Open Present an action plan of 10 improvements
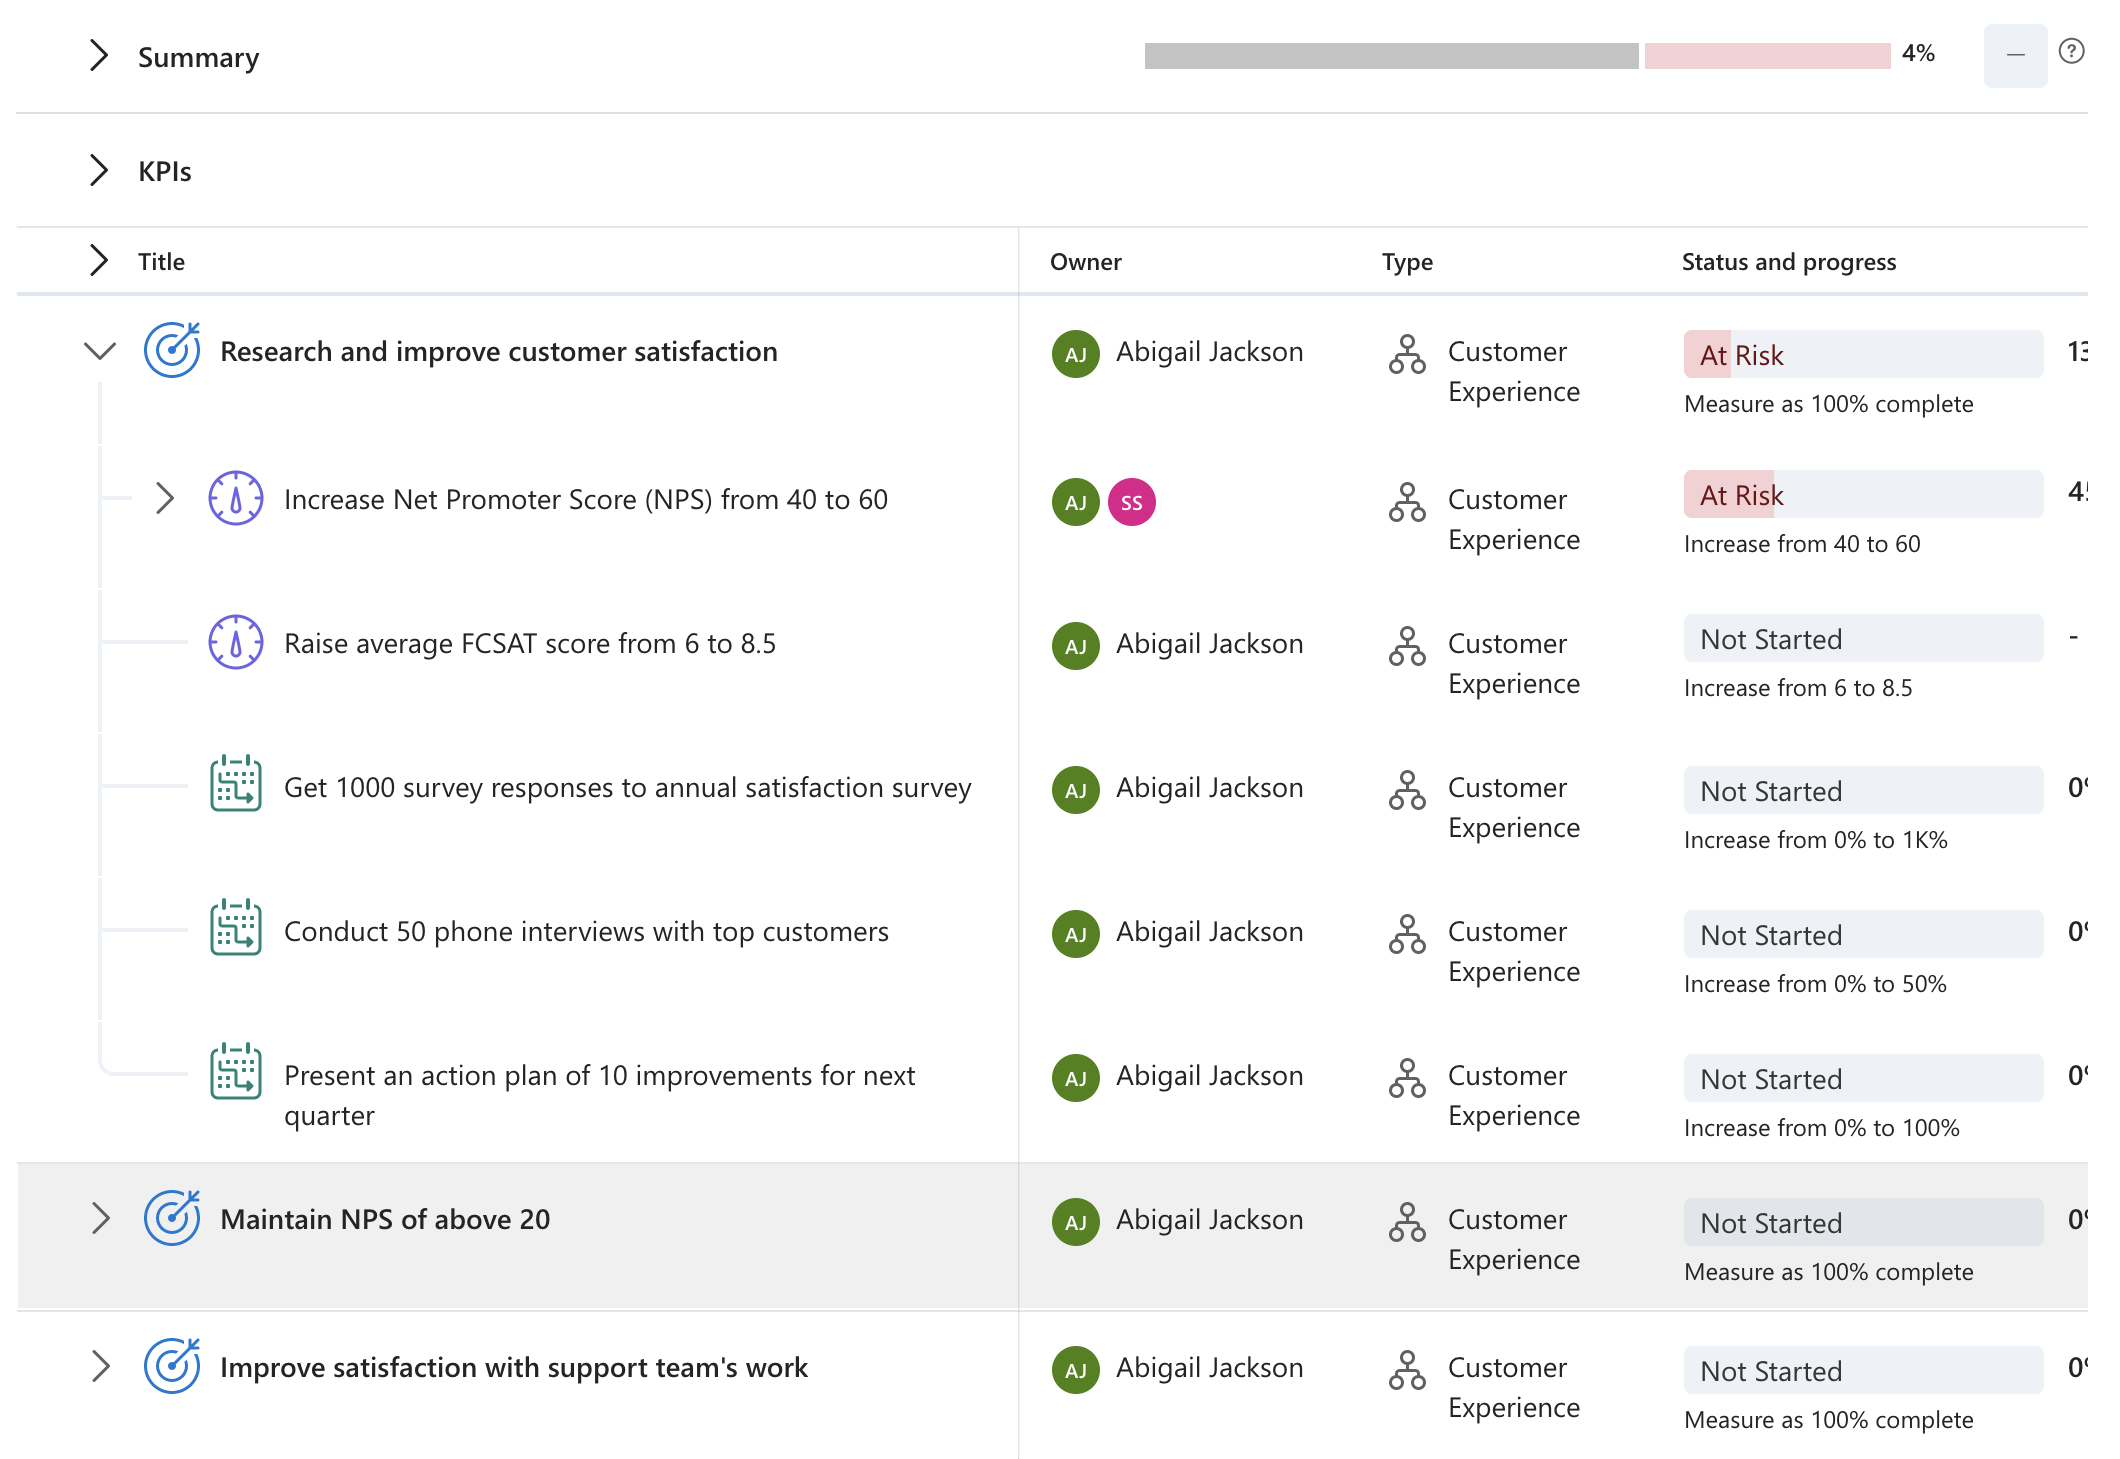The height and width of the screenshot is (1459, 2120). tap(599, 1076)
